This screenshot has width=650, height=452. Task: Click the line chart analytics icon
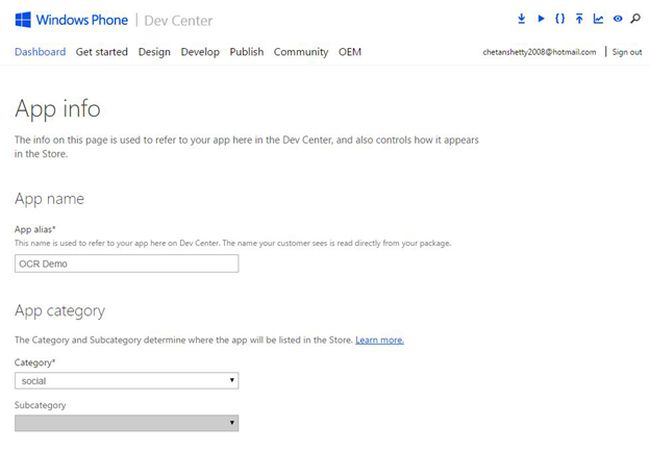tap(598, 19)
